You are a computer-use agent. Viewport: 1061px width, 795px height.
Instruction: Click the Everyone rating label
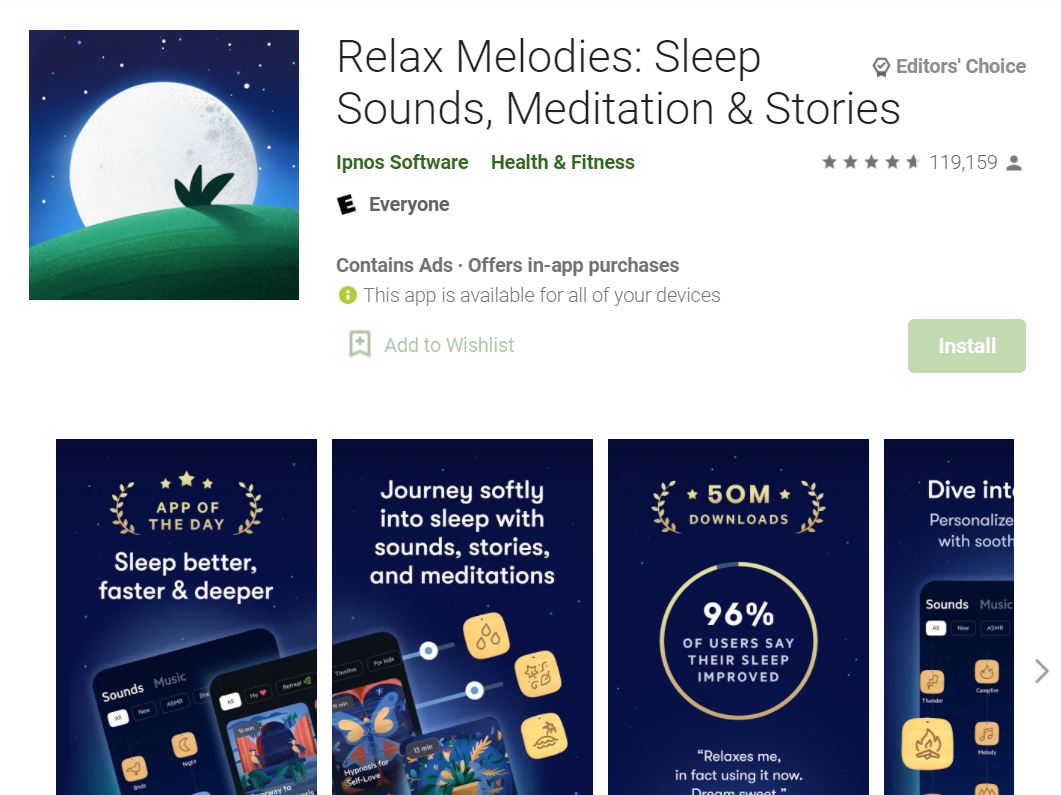click(x=409, y=204)
